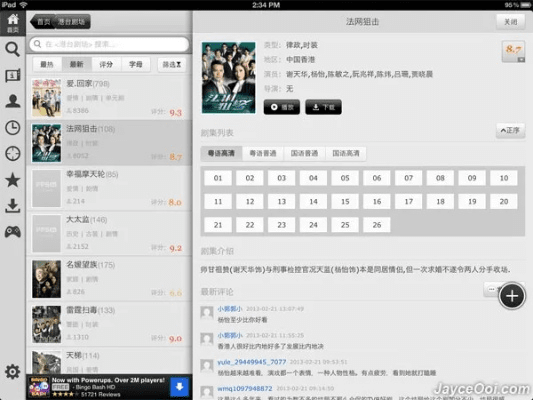Image resolution: width=533 pixels, height=400 pixels.
Task: Open the 筛选 filter dropdown
Action: click(x=172, y=64)
